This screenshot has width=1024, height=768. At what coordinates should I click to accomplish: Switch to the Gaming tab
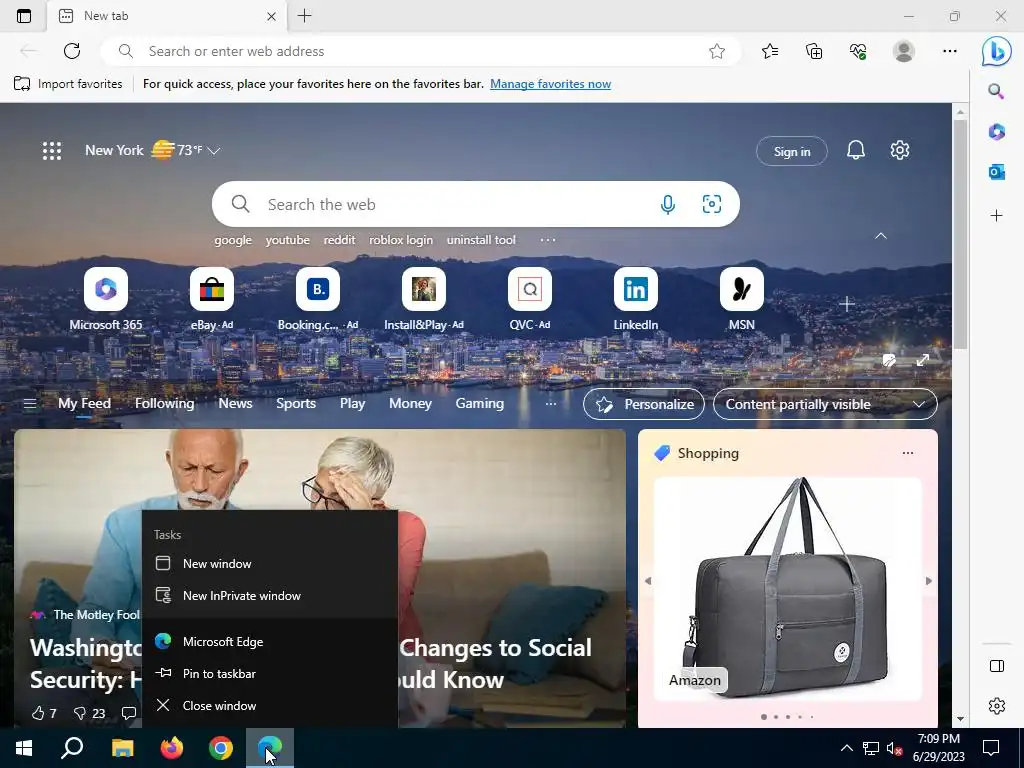click(x=479, y=404)
